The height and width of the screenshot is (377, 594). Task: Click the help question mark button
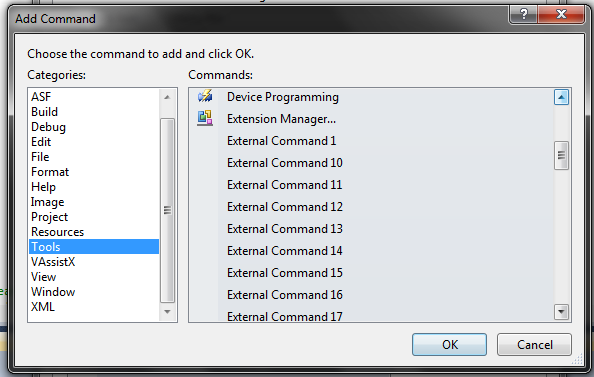[524, 14]
